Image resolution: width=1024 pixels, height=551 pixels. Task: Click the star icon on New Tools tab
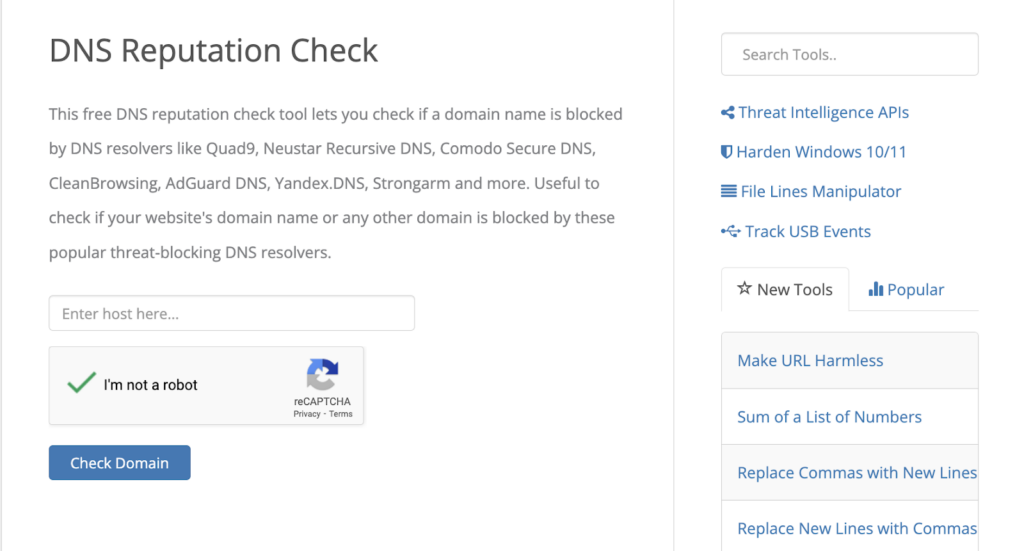point(744,289)
